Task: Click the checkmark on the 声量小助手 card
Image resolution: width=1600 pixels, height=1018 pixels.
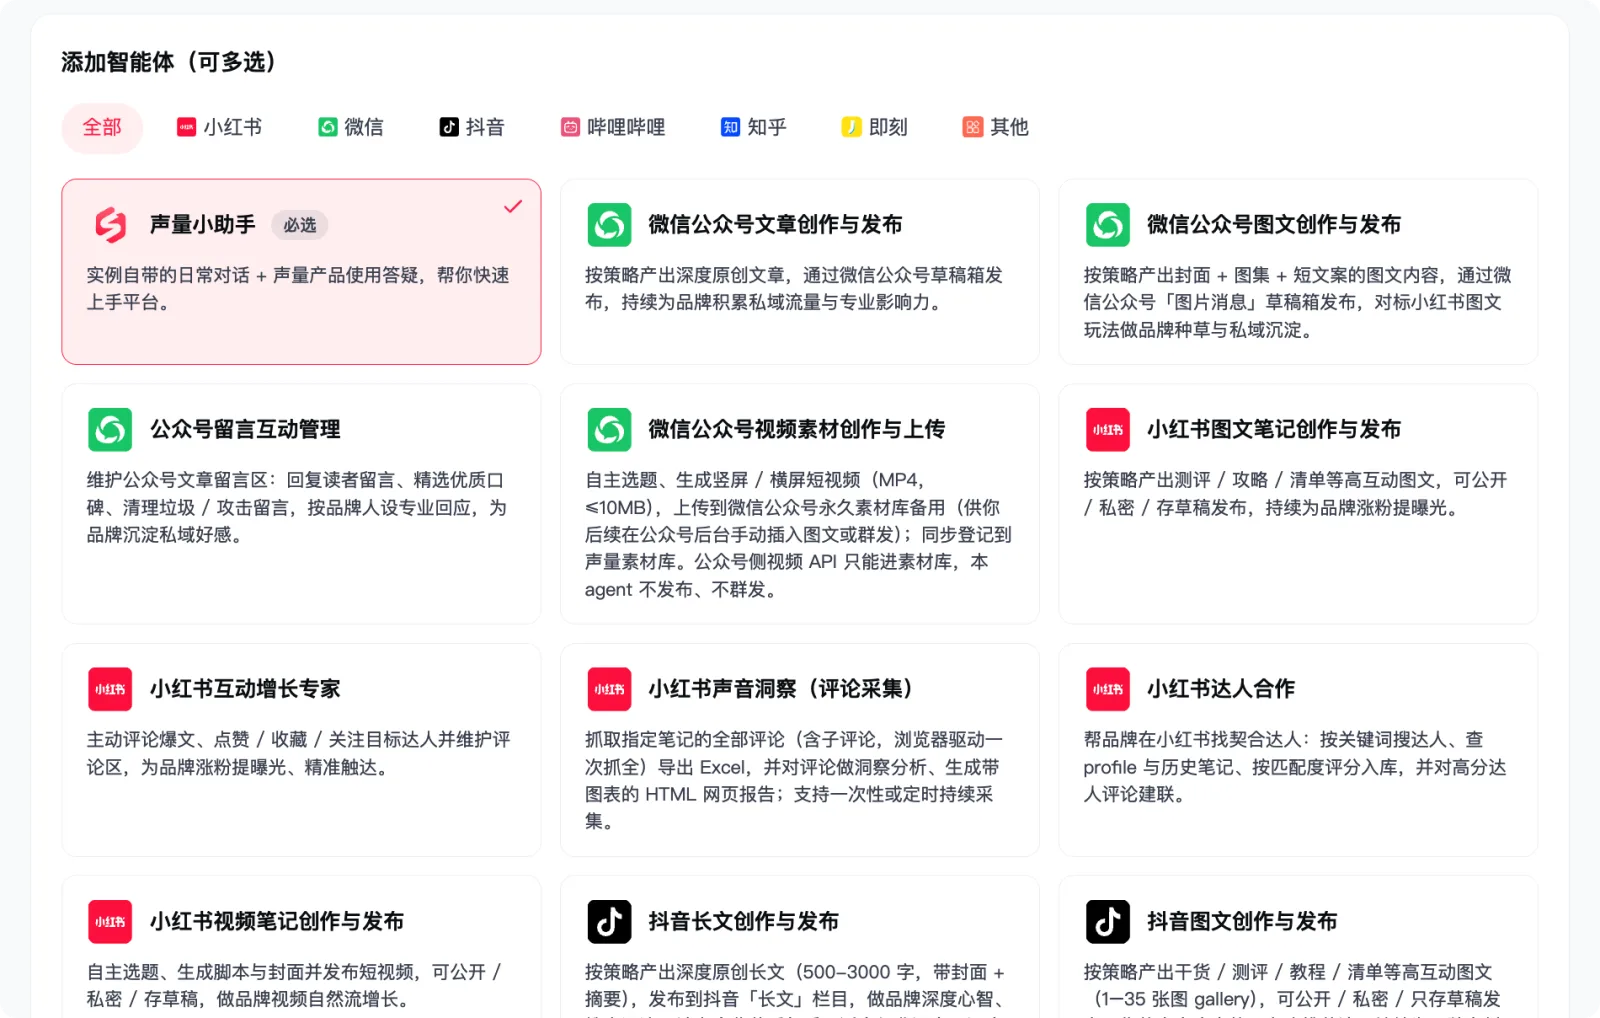Action: pos(513,207)
